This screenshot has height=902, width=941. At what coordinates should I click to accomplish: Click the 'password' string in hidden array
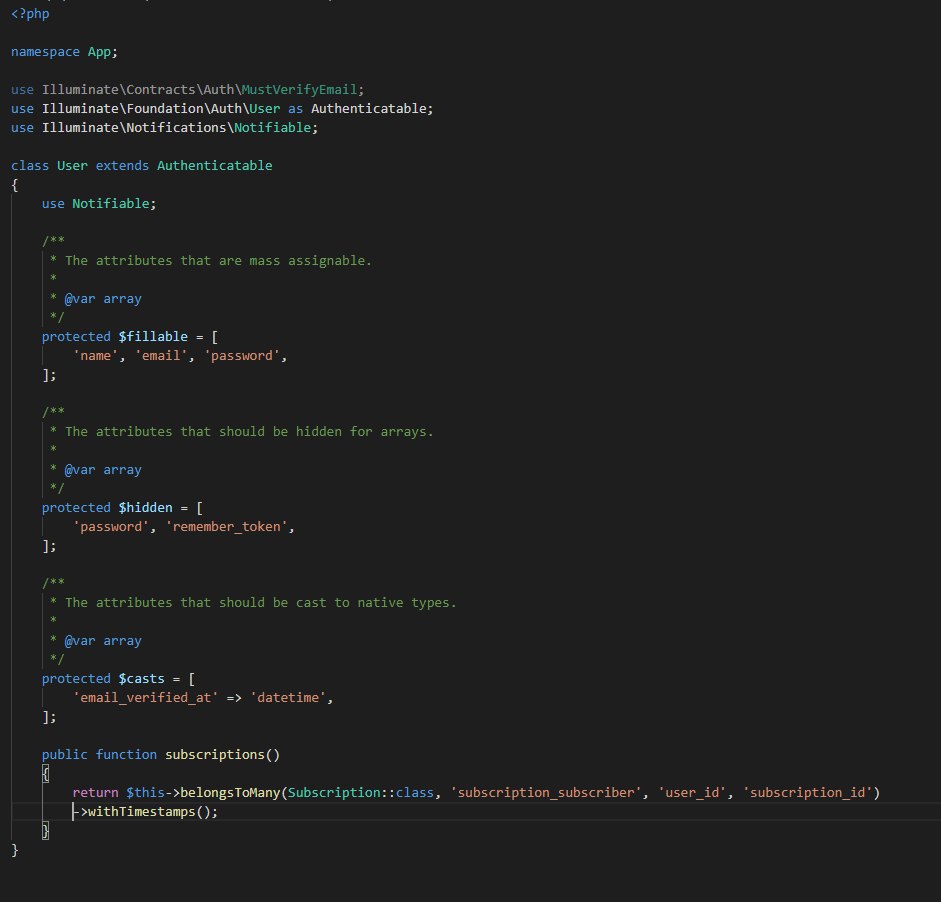point(111,527)
